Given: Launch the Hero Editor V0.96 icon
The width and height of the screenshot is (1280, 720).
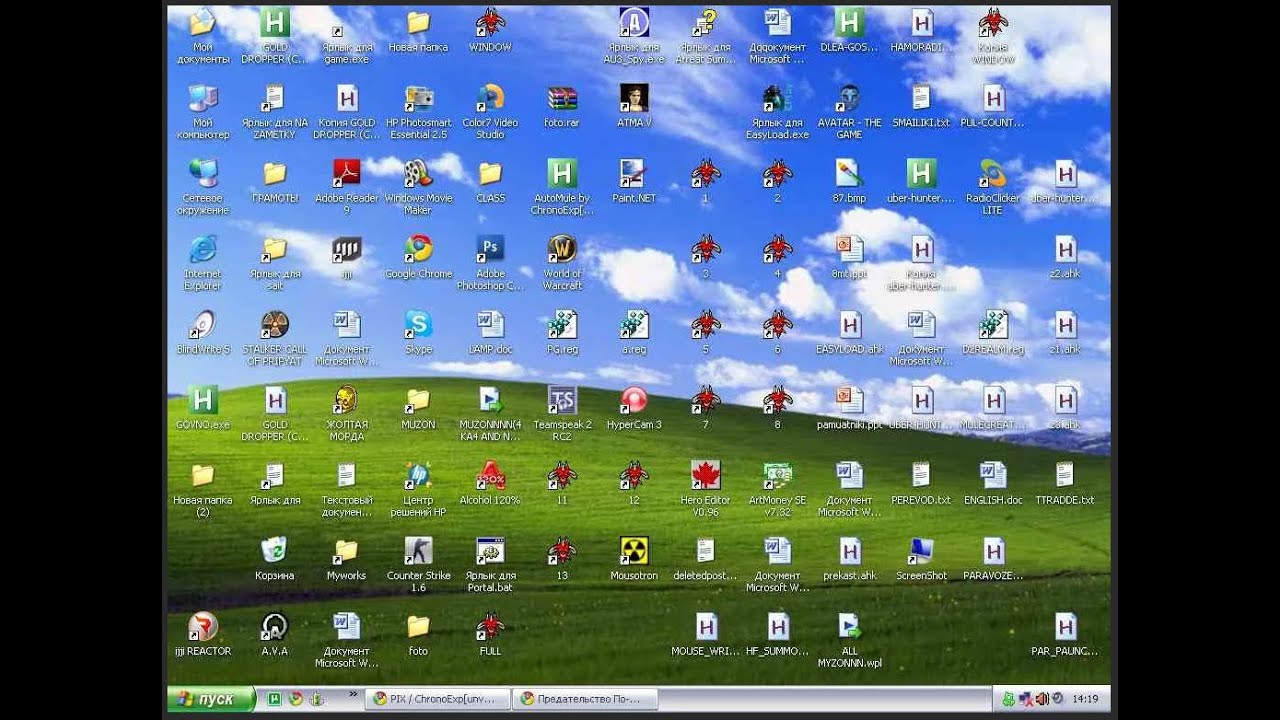Looking at the screenshot, I should pyautogui.click(x=706, y=489).
